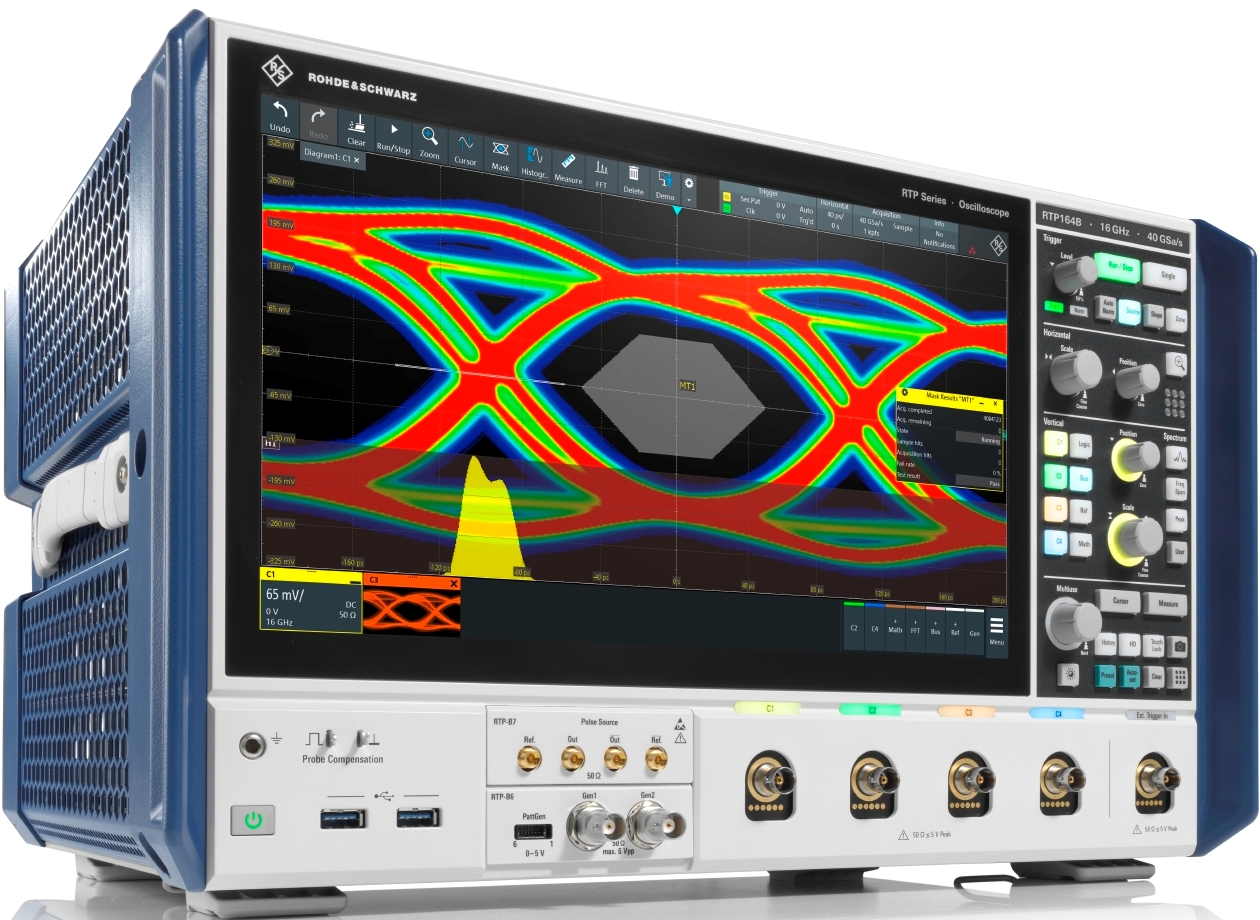Screen dimensions: 1260x920
Task: Open the Menu hamburger button
Action: 996,631
